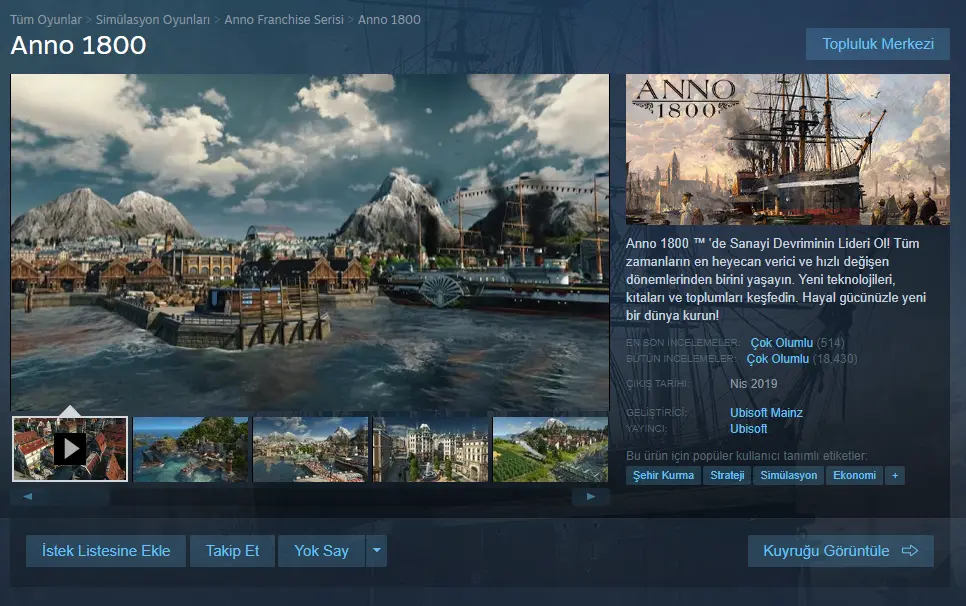Click the left arrow of thumbnail strip
Screen dimensions: 966x606
pyautogui.click(x=27, y=496)
